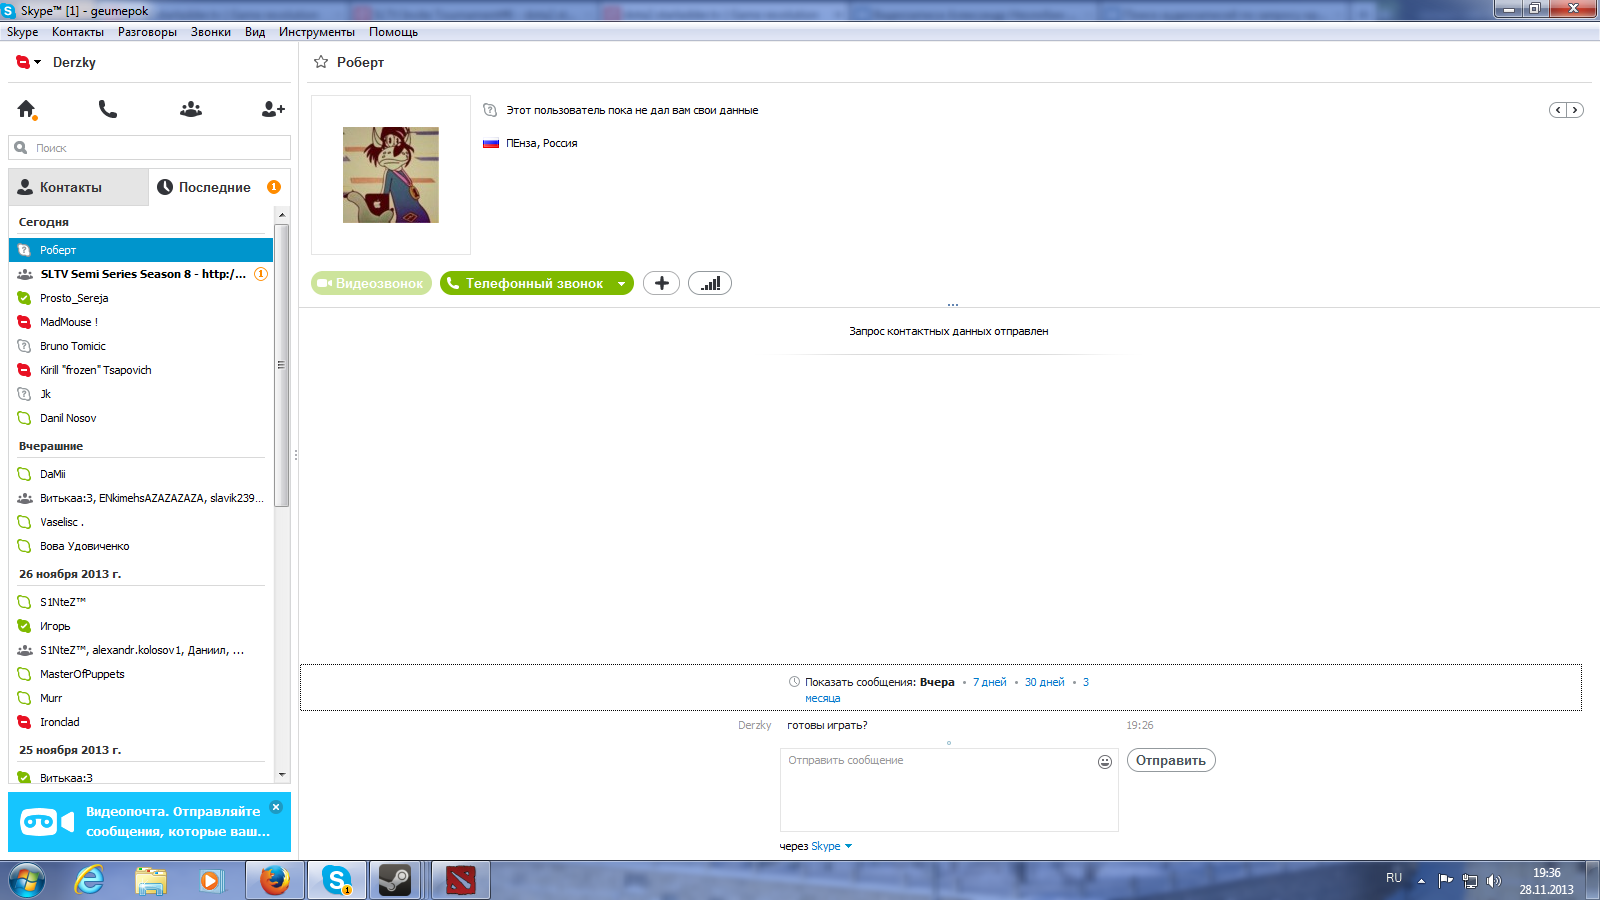Open conversation with Danil Nosov

(141, 418)
